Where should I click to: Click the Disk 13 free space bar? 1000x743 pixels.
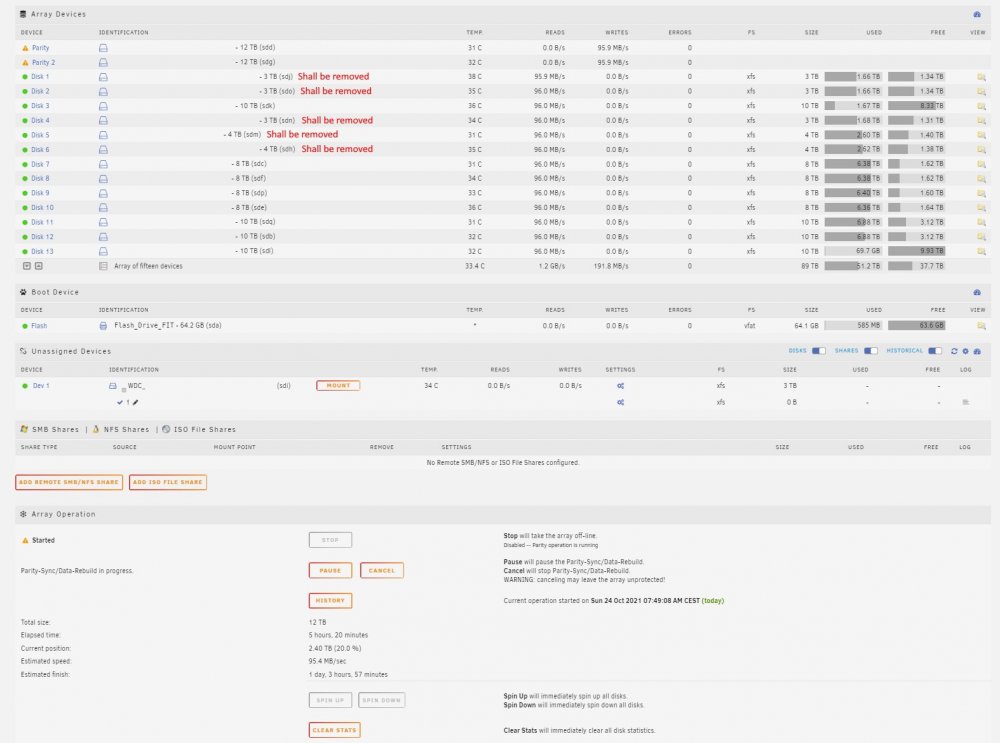[x=916, y=251]
